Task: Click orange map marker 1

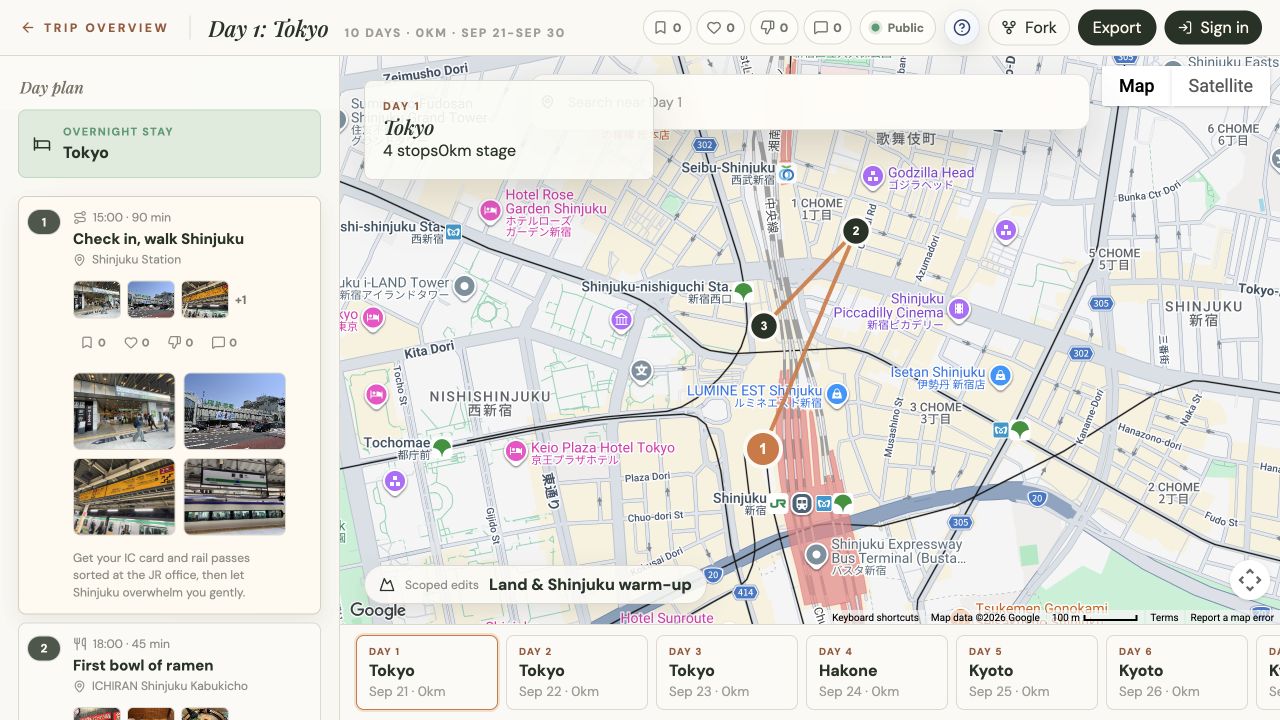Action: point(763,449)
